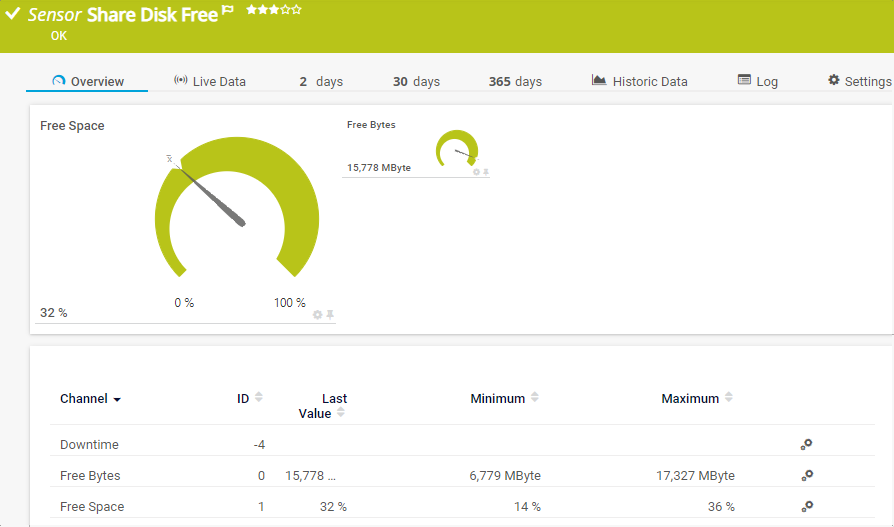The height and width of the screenshot is (527, 894).
Task: Sort by the Minimum column arrows
Action: pyautogui.click(x=535, y=398)
